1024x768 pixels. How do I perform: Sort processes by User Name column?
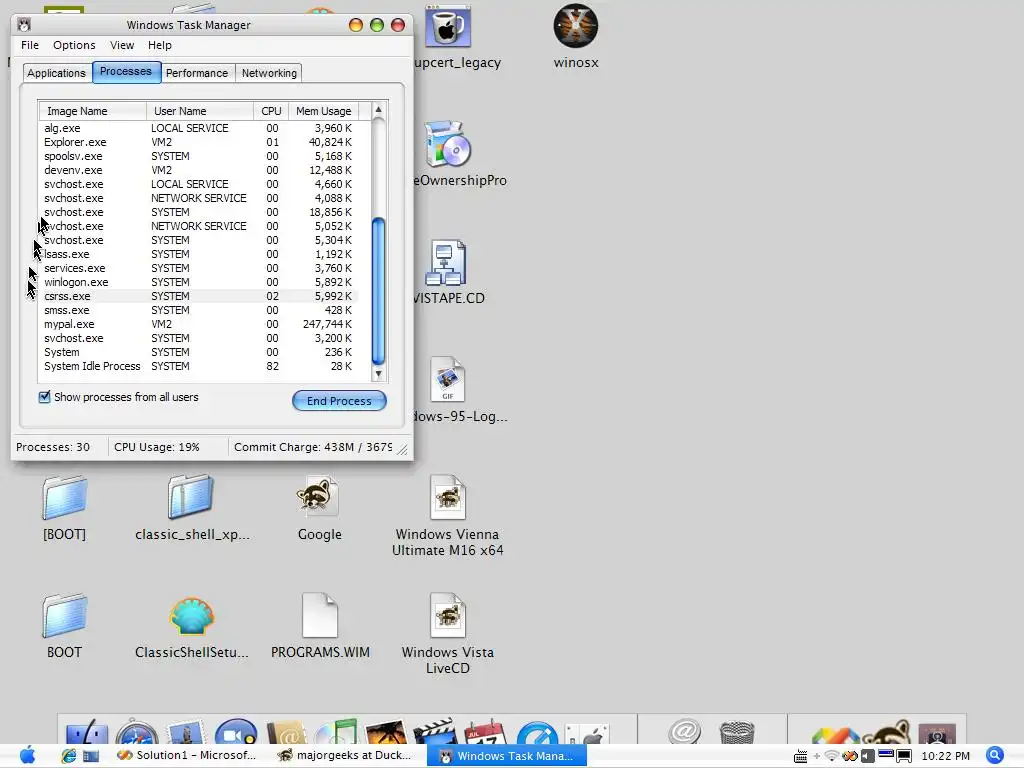click(200, 111)
